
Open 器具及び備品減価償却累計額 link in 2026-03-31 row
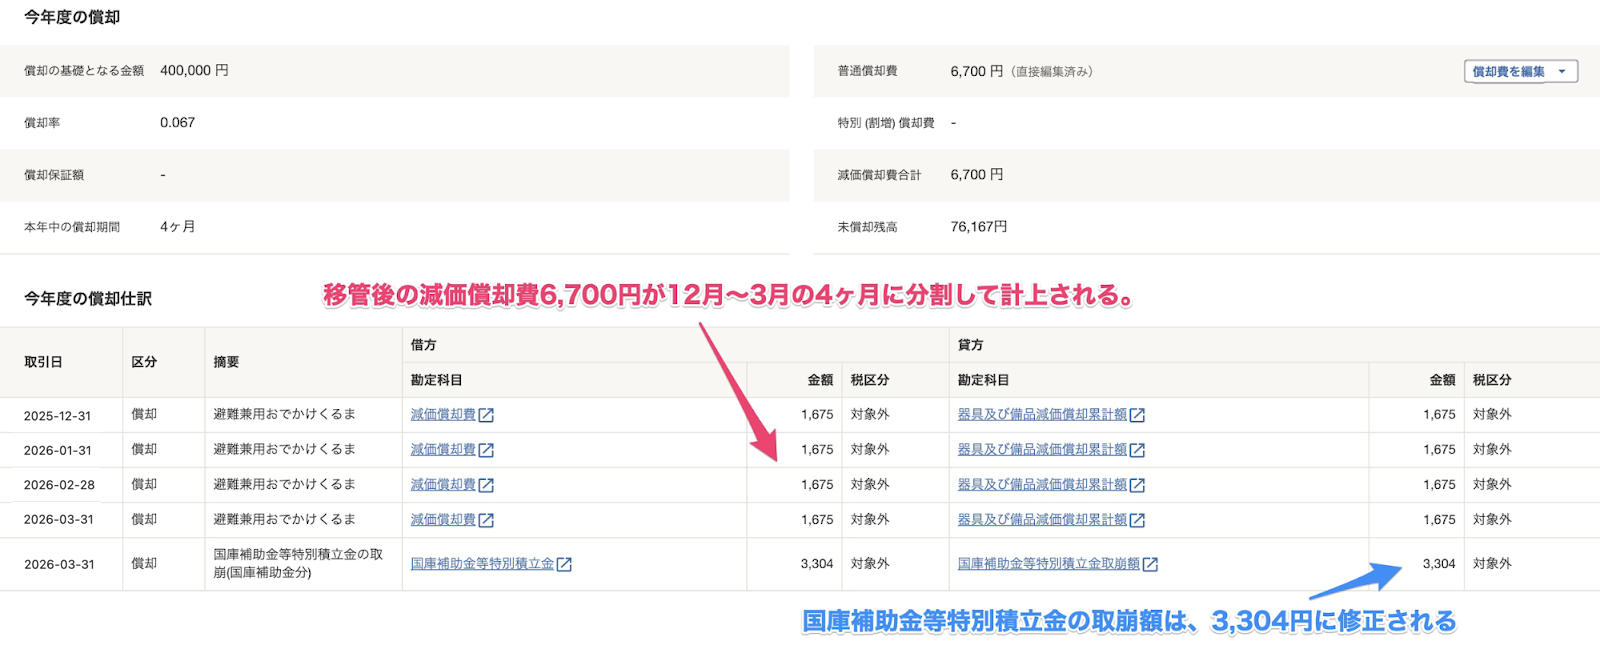click(x=1042, y=519)
